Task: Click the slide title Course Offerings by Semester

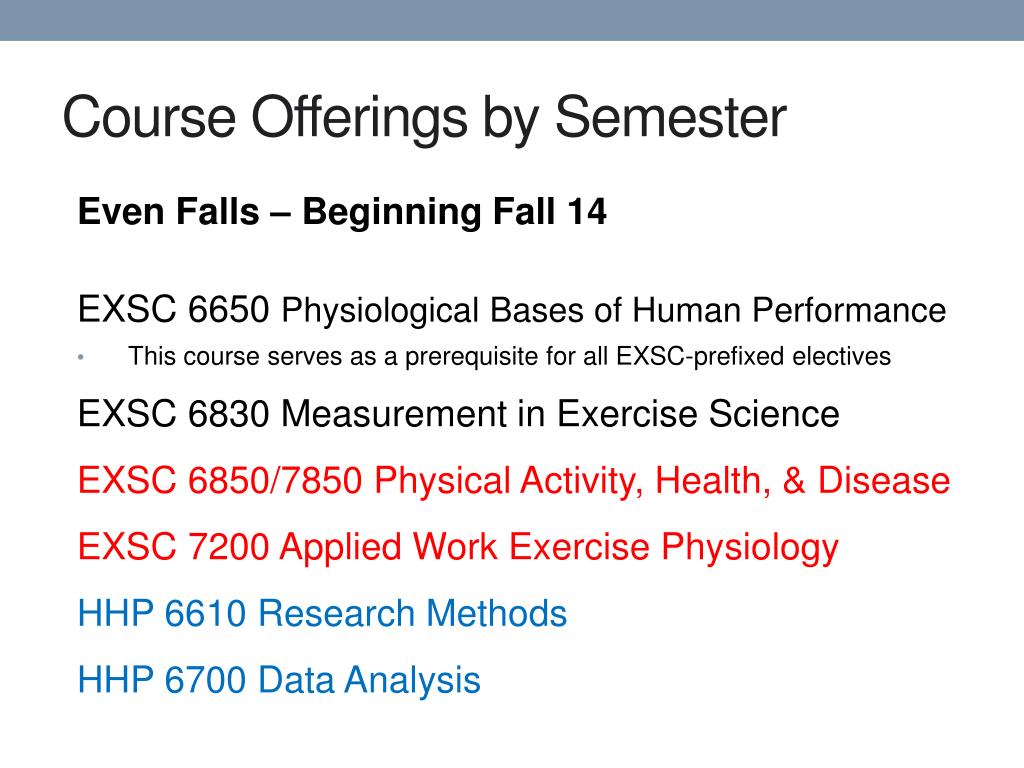Action: point(424,118)
